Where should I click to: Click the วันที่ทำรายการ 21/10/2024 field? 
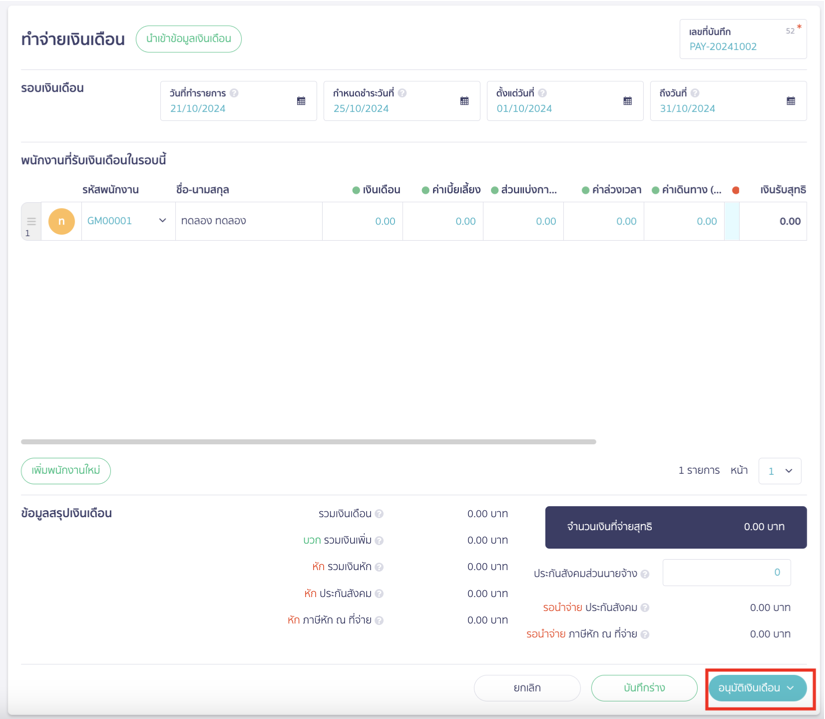238,101
